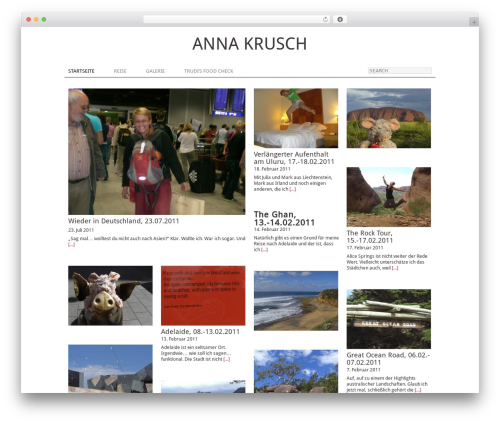
Task: Open the Startseite menu item
Action: pyautogui.click(x=81, y=71)
